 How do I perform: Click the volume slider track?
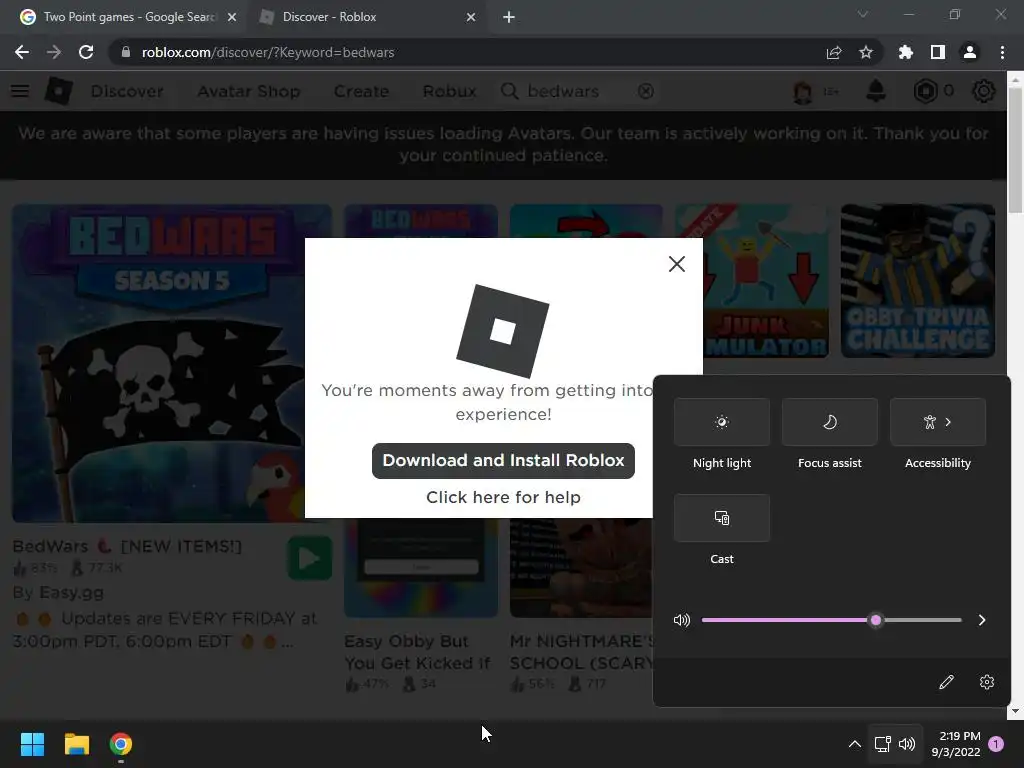[831, 620]
